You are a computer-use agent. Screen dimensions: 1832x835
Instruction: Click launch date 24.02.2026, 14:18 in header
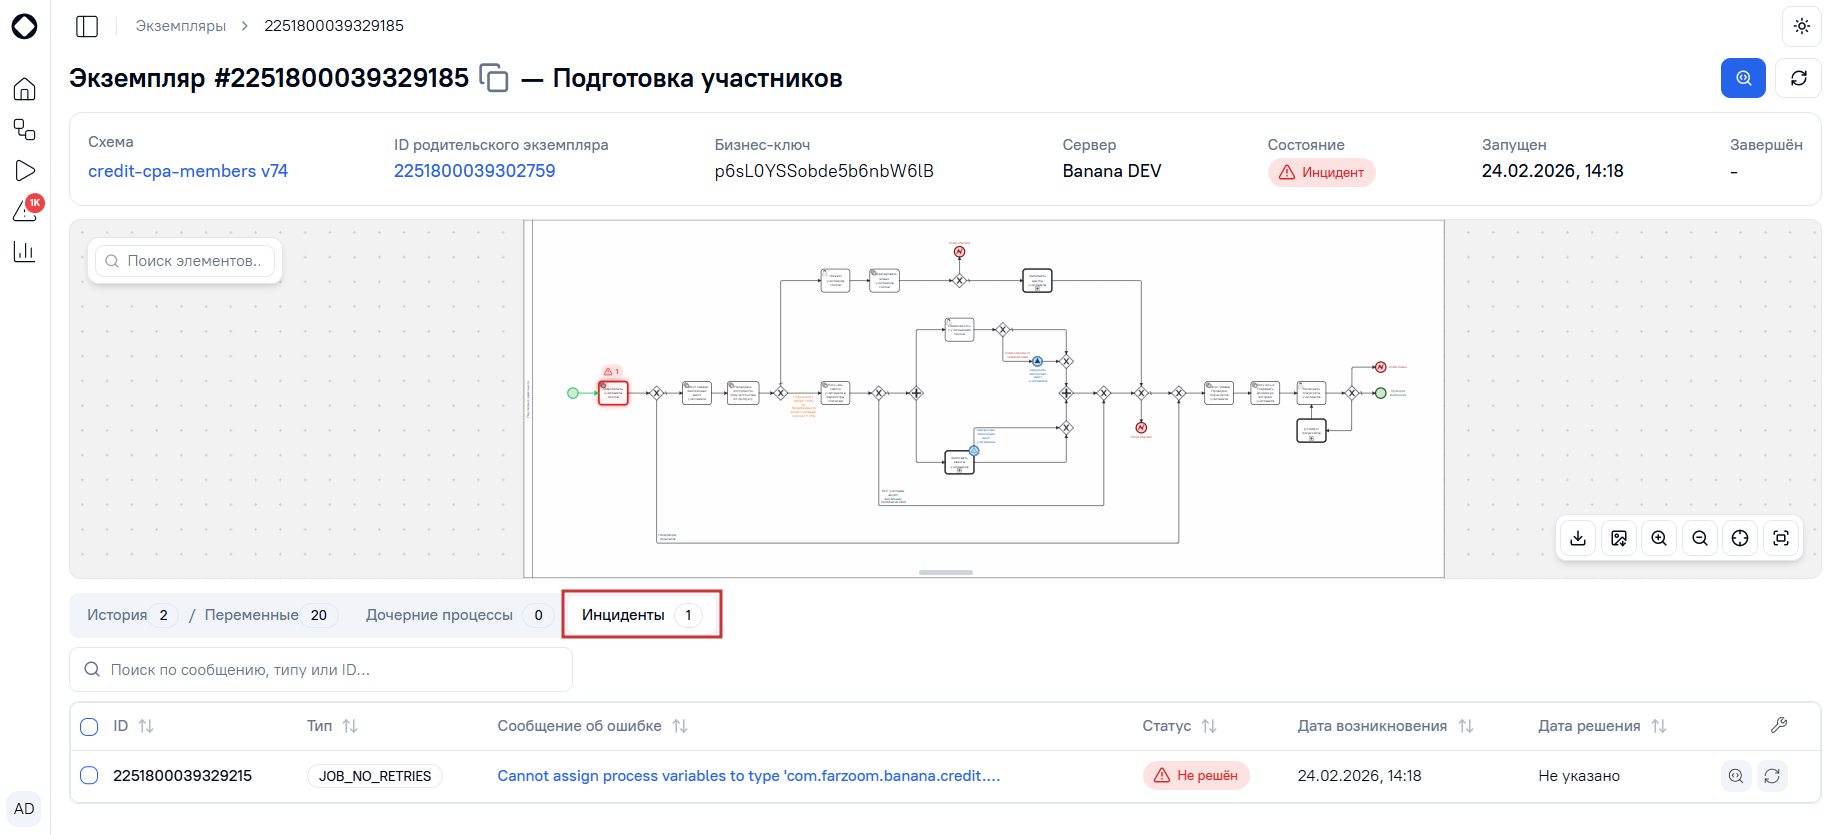click(x=1553, y=171)
